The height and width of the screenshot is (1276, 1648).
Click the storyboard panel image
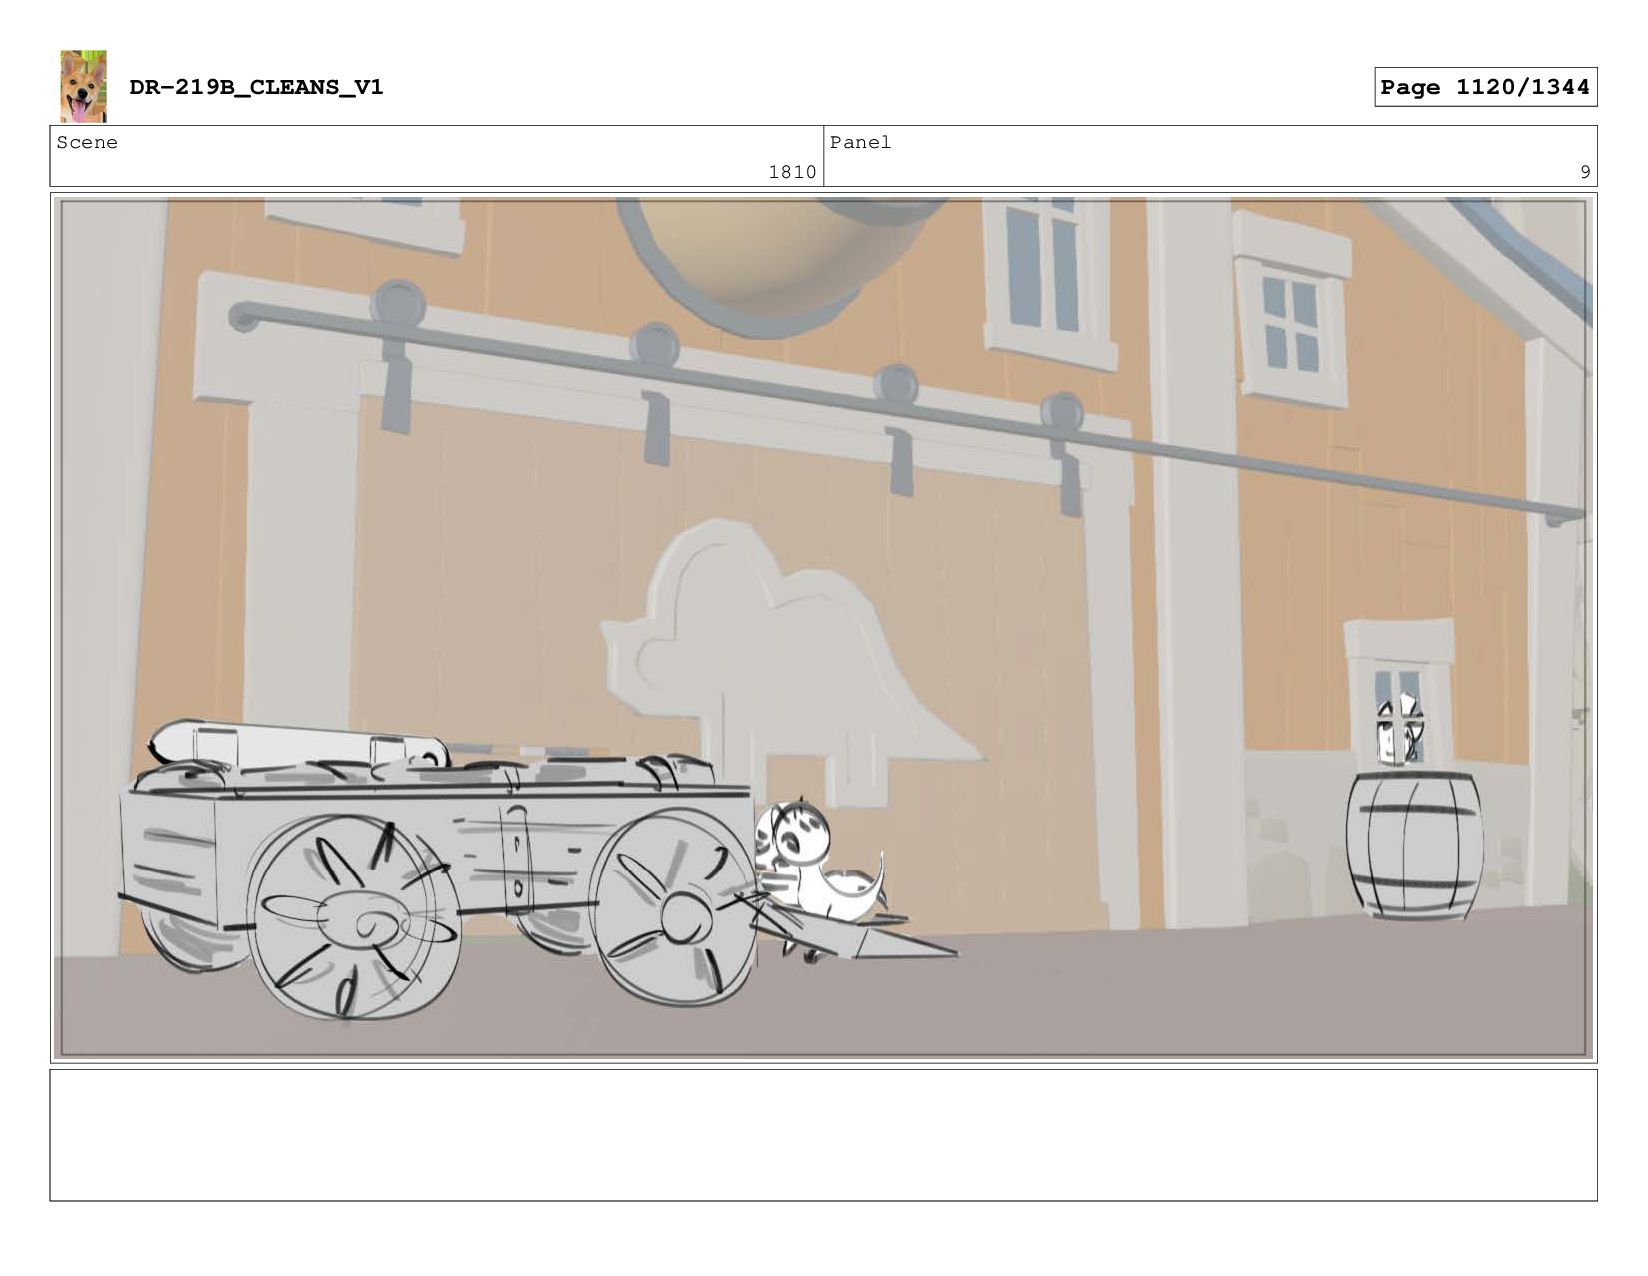pyautogui.click(x=823, y=628)
